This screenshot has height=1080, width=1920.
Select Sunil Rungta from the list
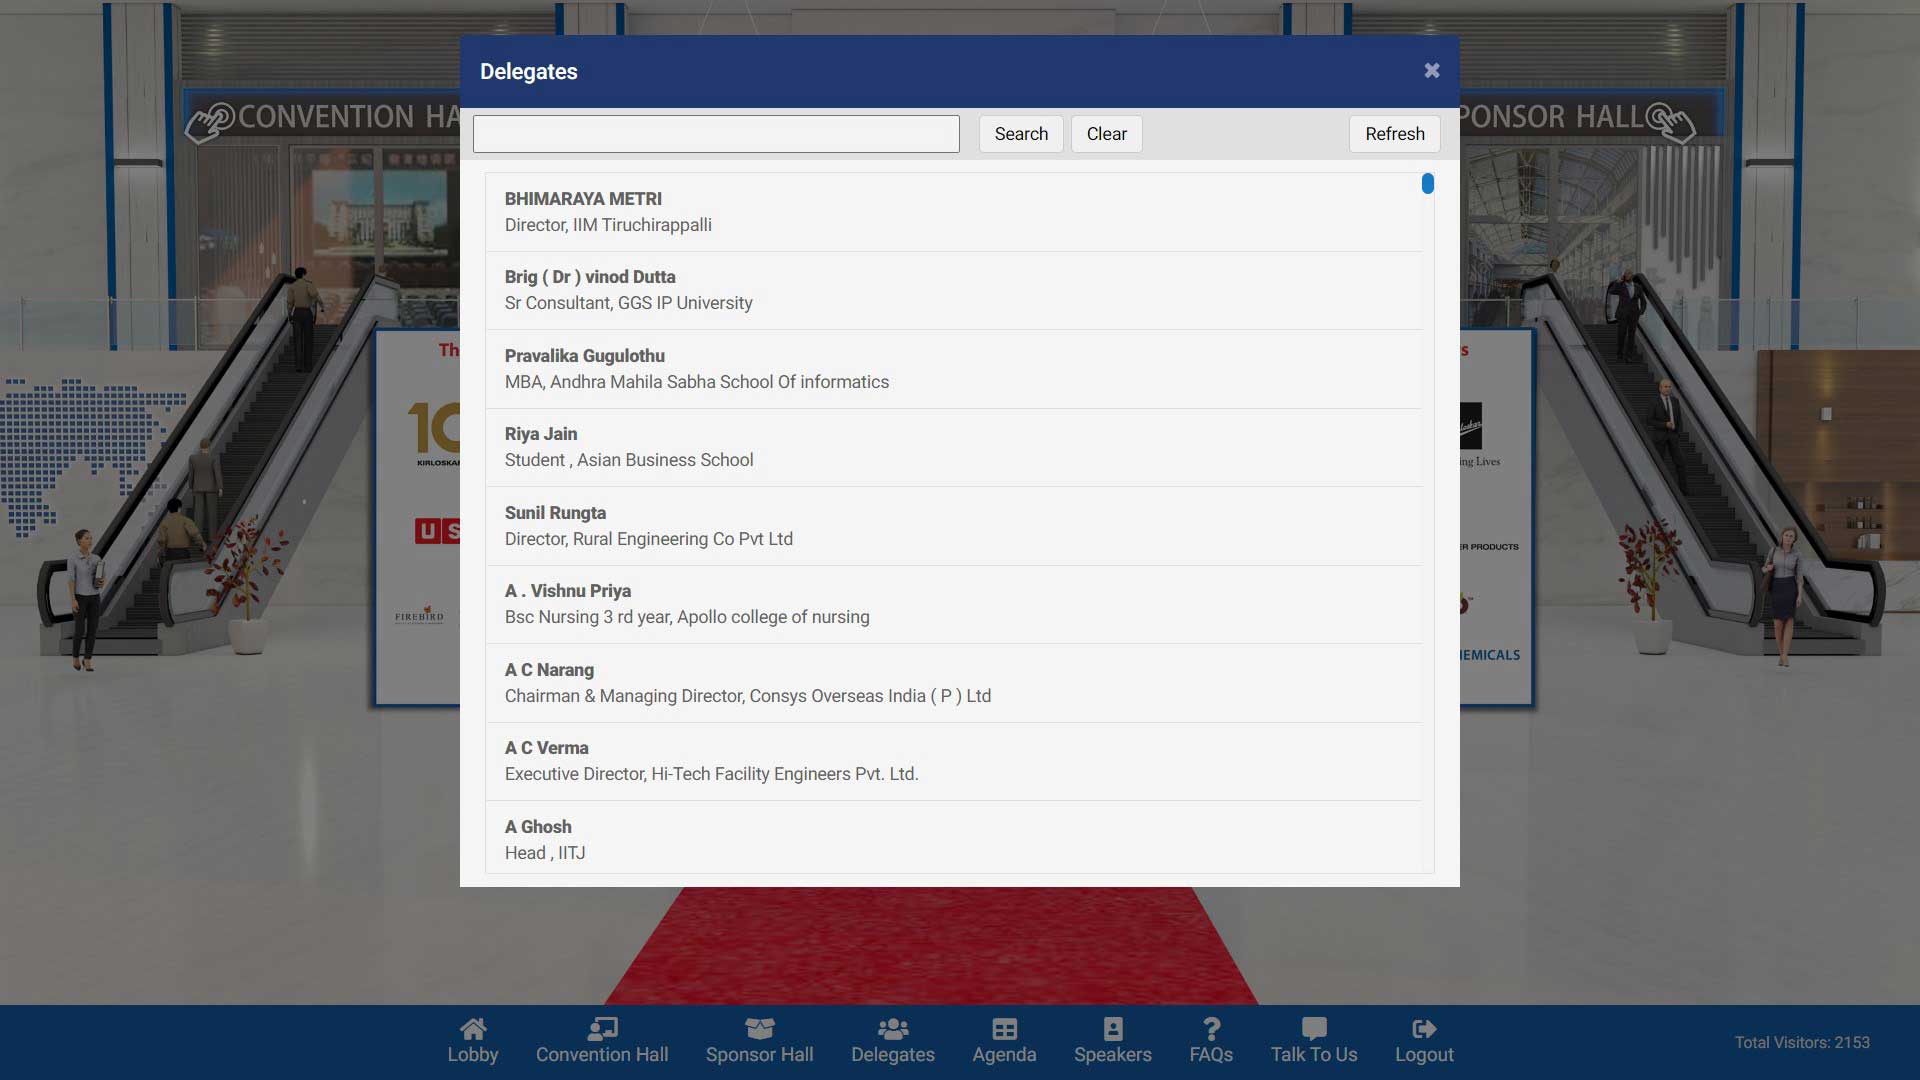[x=953, y=526]
